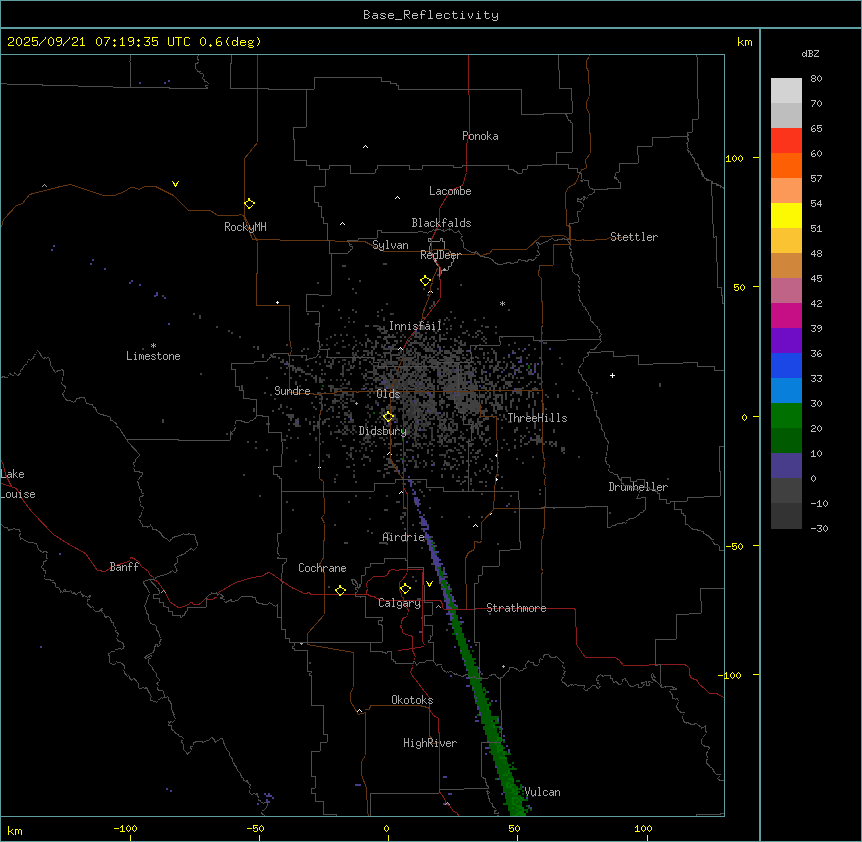Screen dimensions: 862x842
Task: Select the Stettler city label
Action: (634, 237)
